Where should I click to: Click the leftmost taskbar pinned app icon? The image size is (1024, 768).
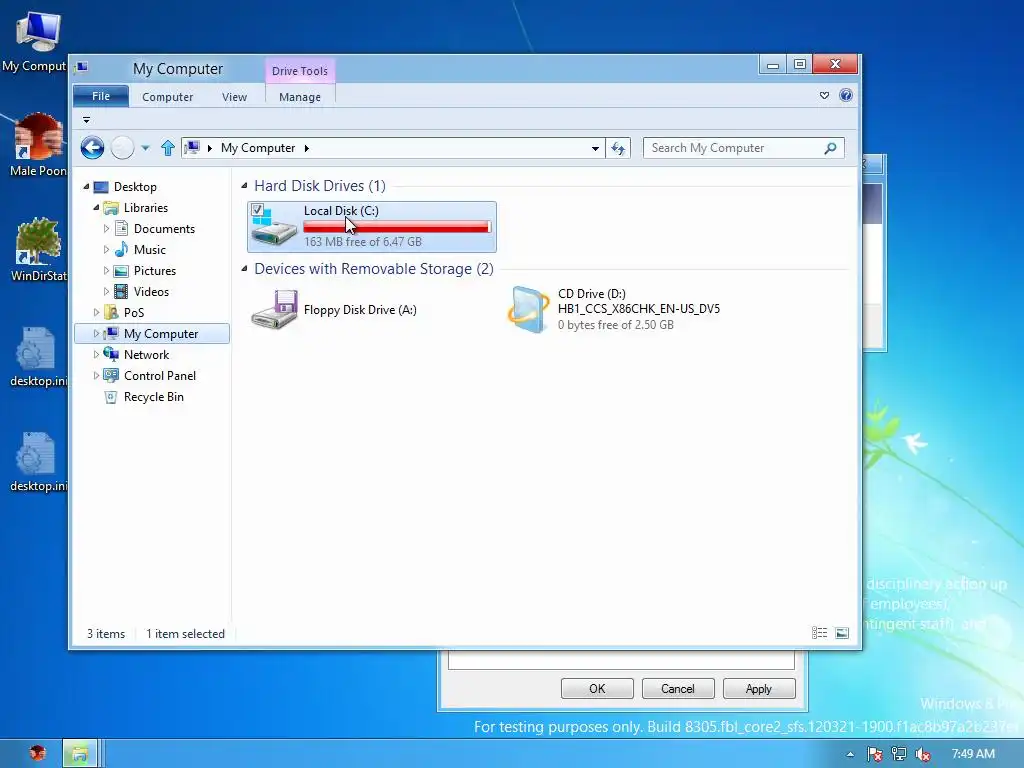(x=38, y=754)
